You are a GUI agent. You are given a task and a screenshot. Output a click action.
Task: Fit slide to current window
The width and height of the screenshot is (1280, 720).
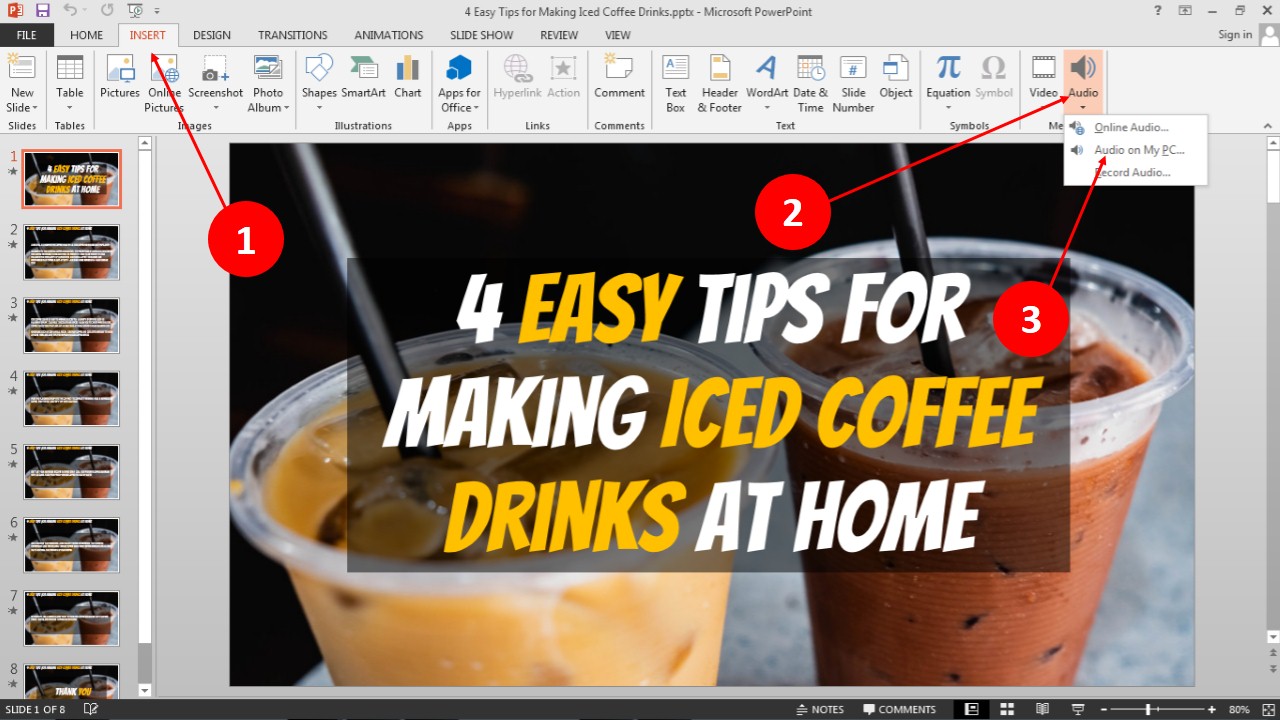pyautogui.click(x=1267, y=709)
